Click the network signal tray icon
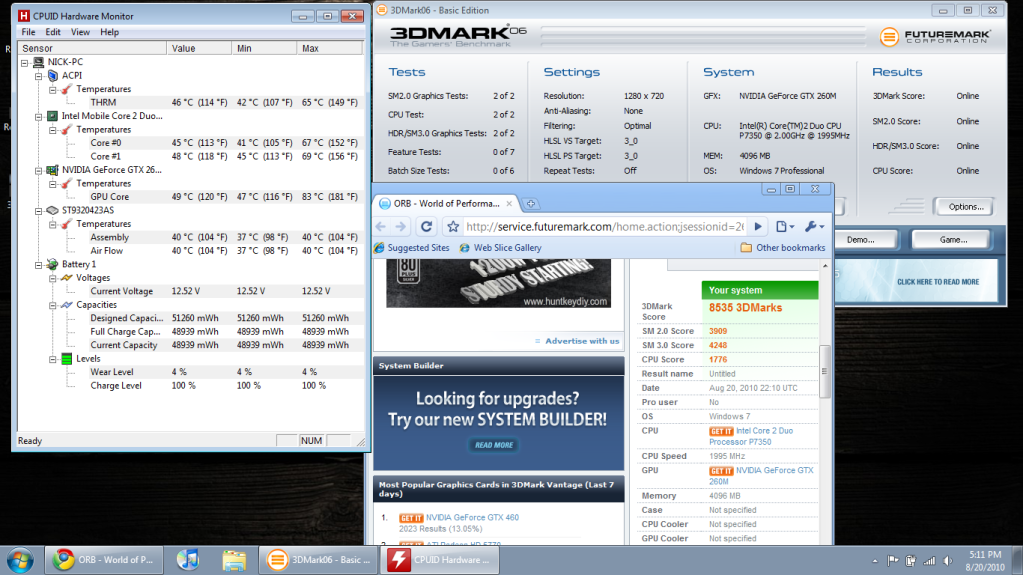 (929, 561)
